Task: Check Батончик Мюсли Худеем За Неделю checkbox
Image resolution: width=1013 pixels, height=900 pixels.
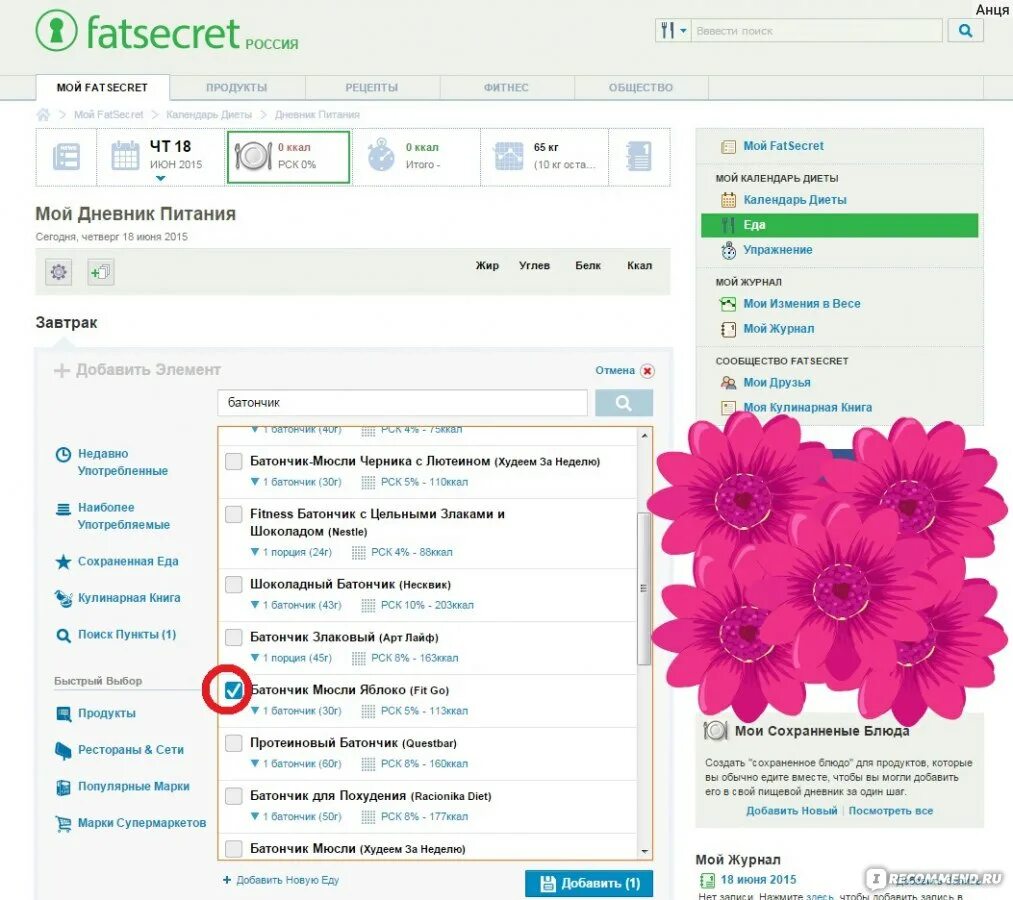Action: click(233, 848)
